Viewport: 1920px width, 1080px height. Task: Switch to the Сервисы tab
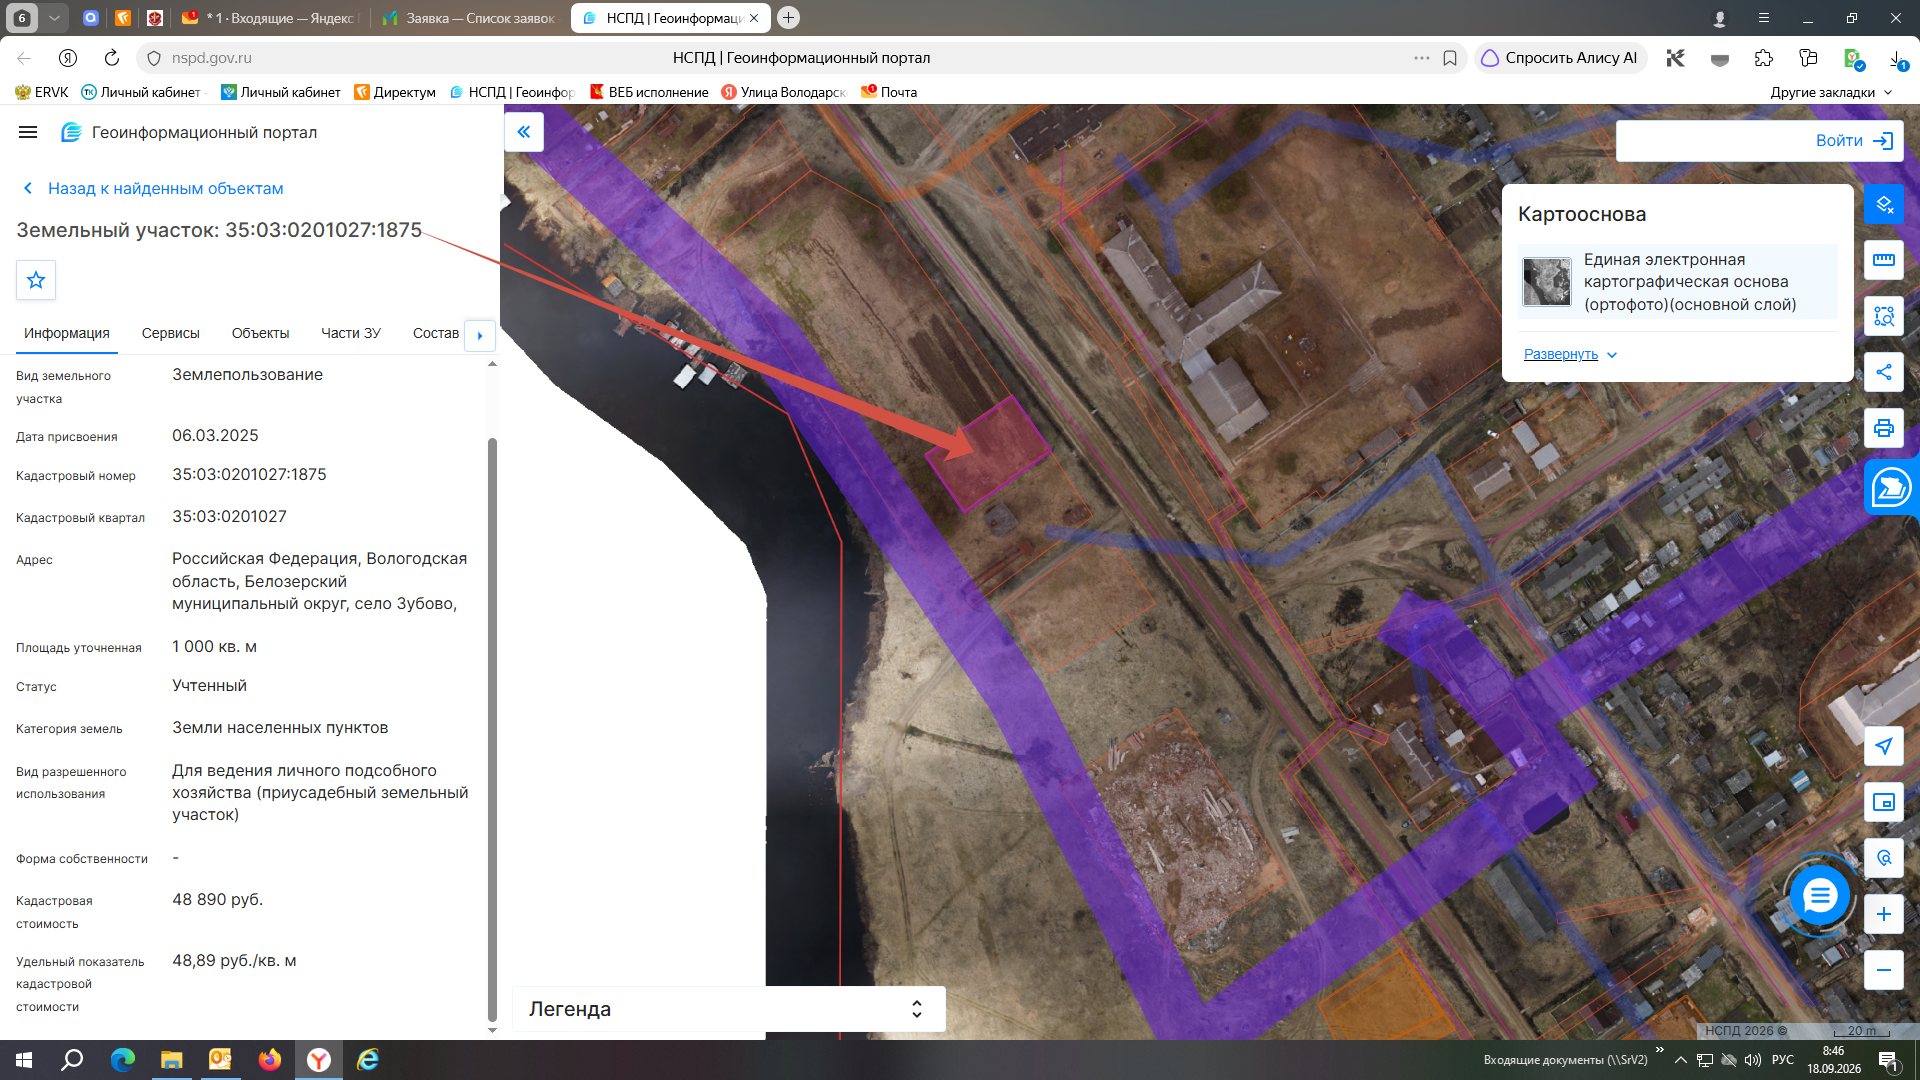point(171,333)
